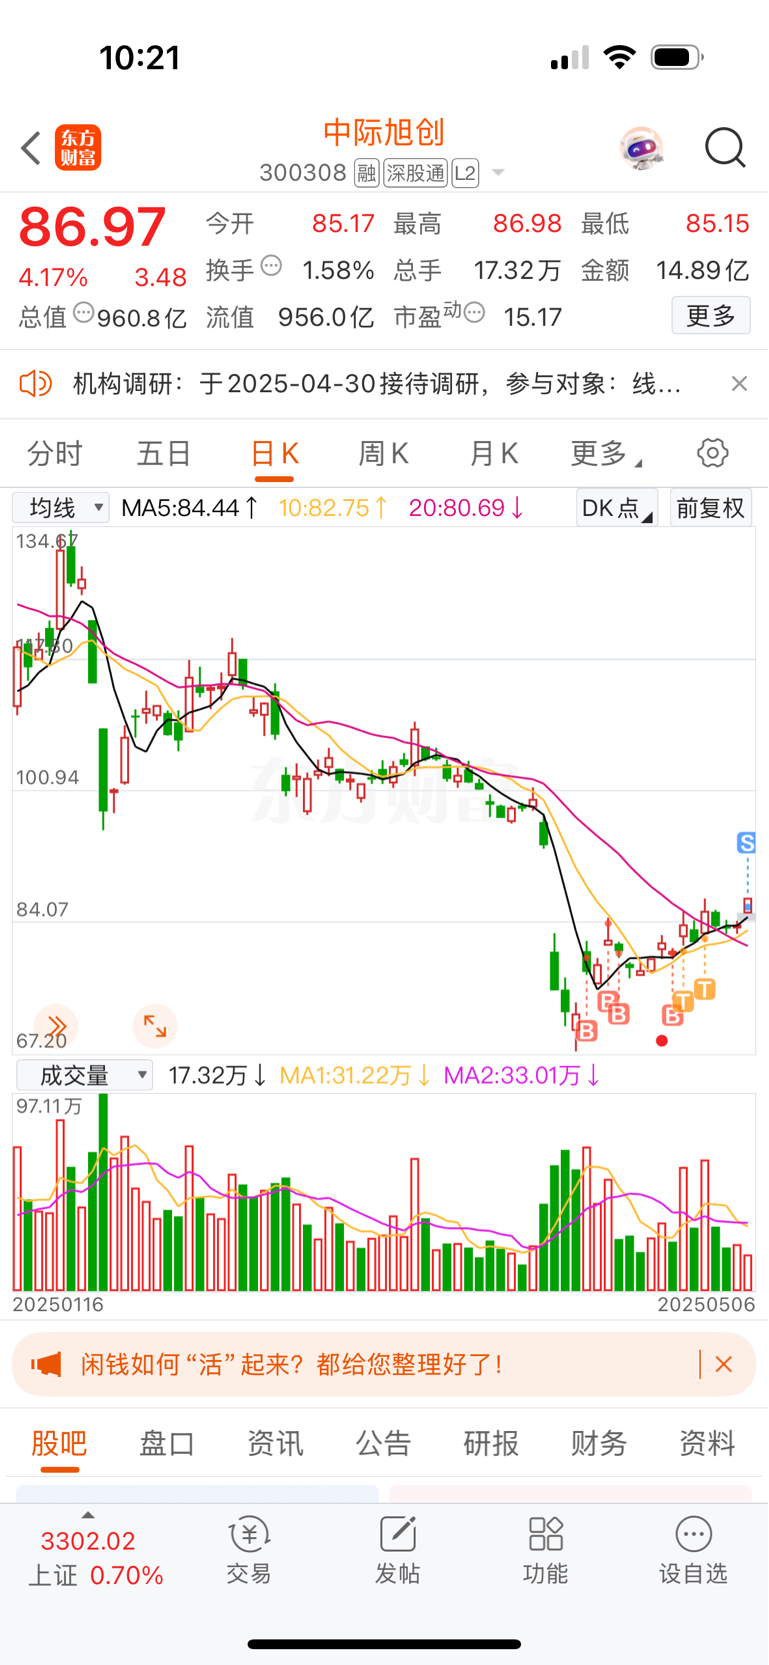Close the 闲钱 promo banner
The height and width of the screenshot is (1665, 769).
coord(724,1364)
